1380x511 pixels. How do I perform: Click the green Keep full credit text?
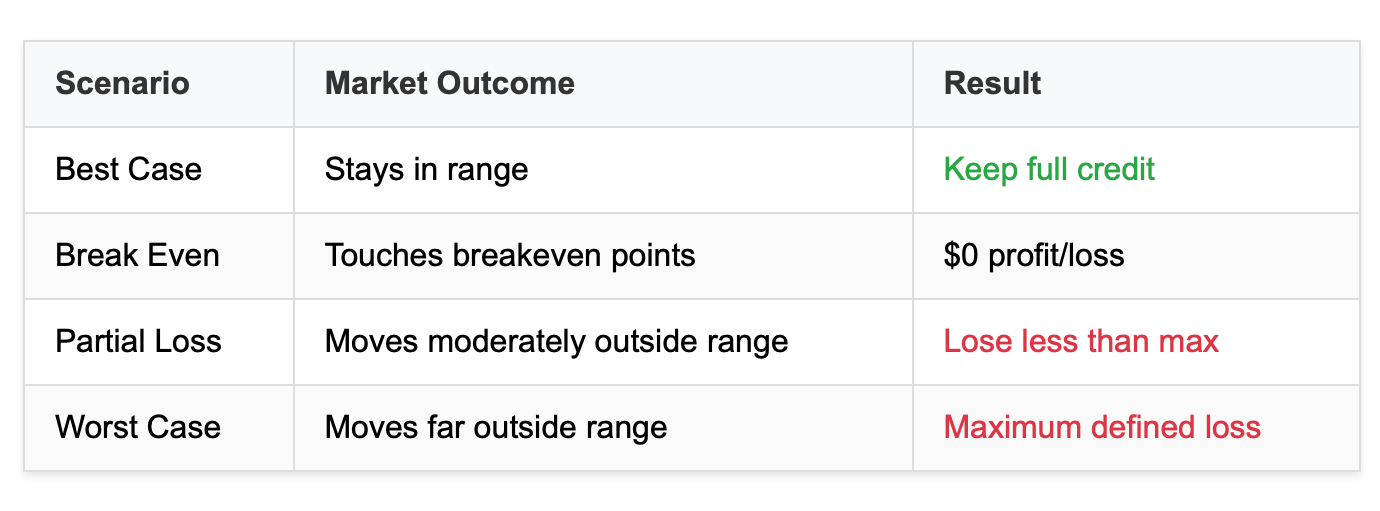click(1049, 169)
